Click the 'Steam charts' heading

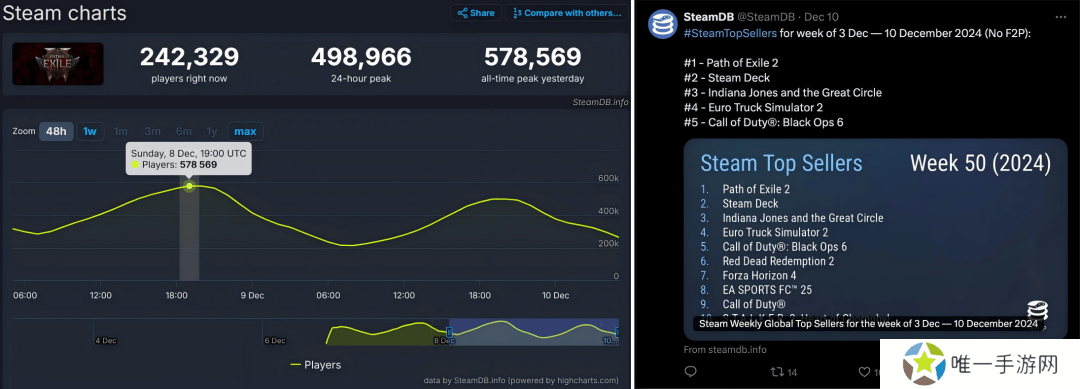(64, 12)
